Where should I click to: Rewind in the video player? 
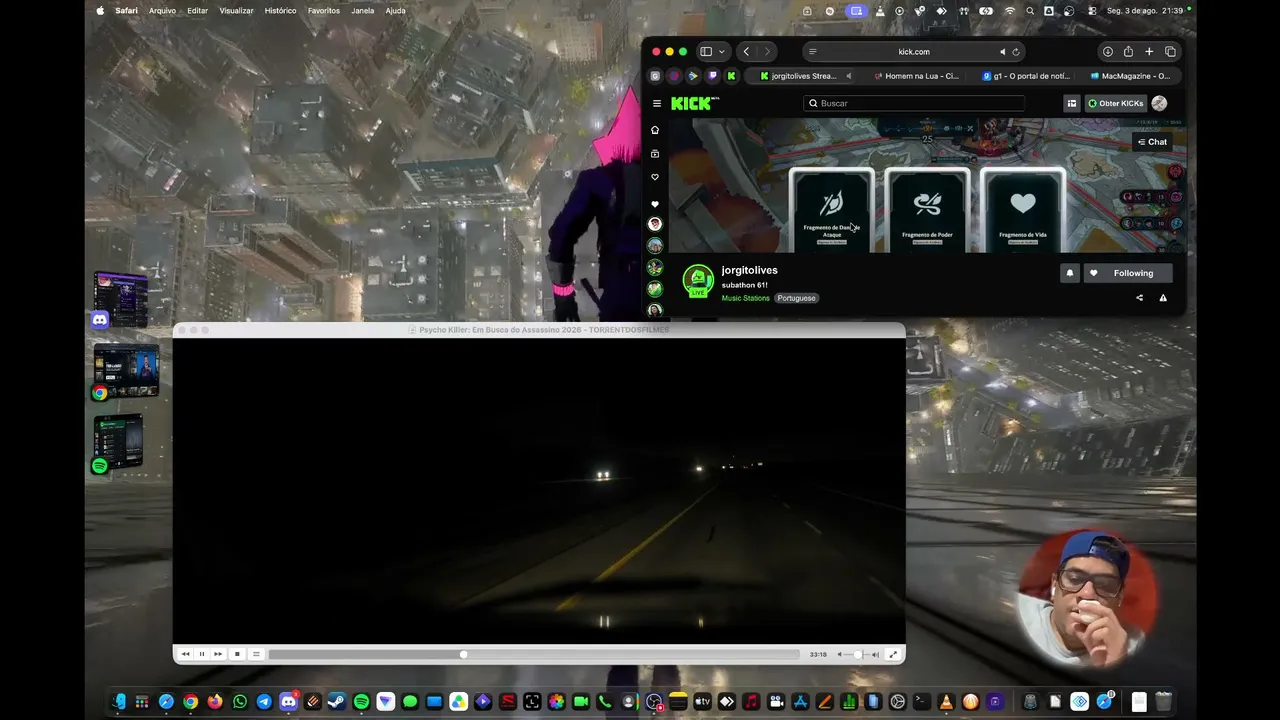(x=185, y=654)
